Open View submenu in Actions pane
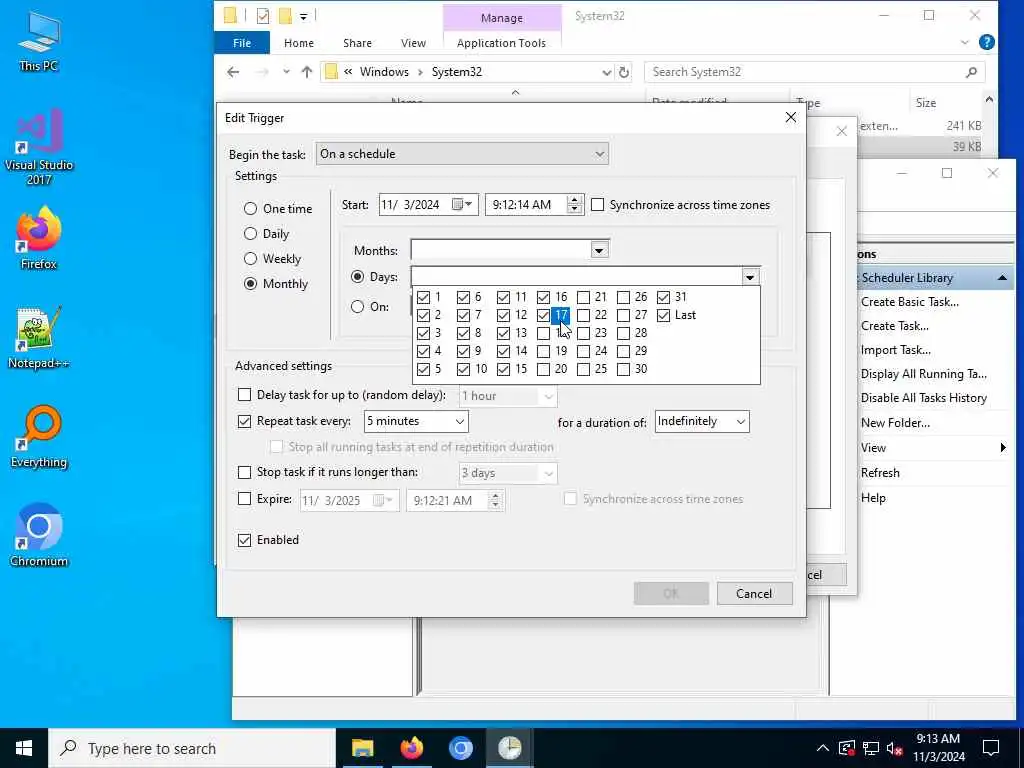The image size is (1024, 768). point(934,448)
